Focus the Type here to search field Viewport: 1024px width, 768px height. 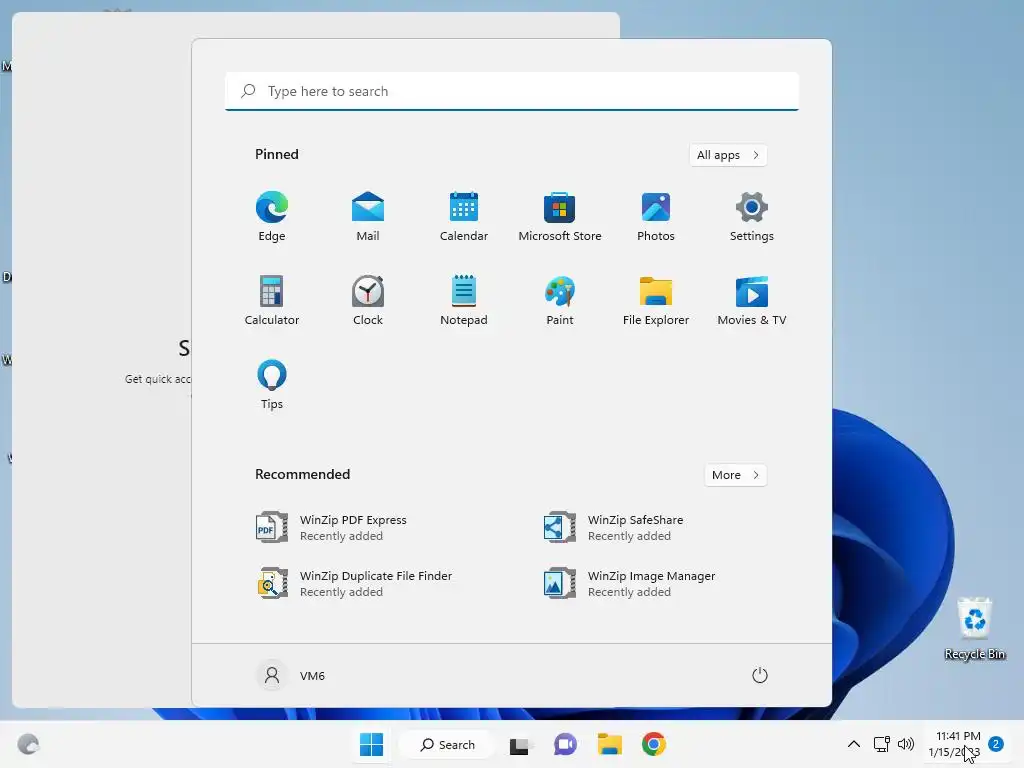[512, 91]
